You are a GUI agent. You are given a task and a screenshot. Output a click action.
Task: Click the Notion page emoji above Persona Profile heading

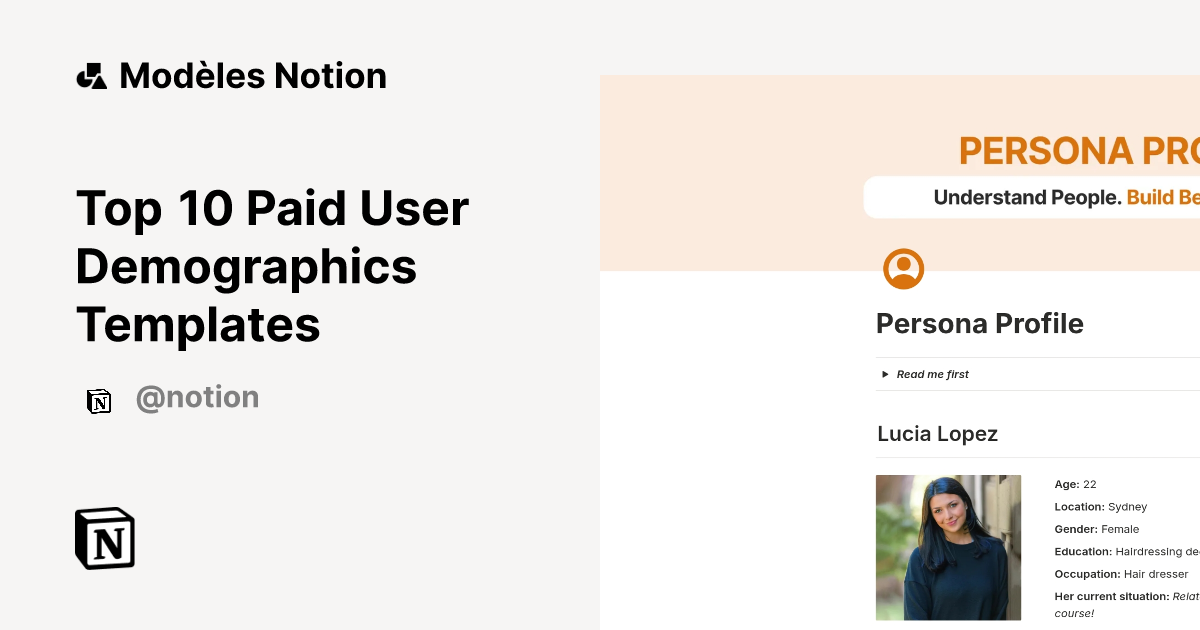click(x=903, y=268)
